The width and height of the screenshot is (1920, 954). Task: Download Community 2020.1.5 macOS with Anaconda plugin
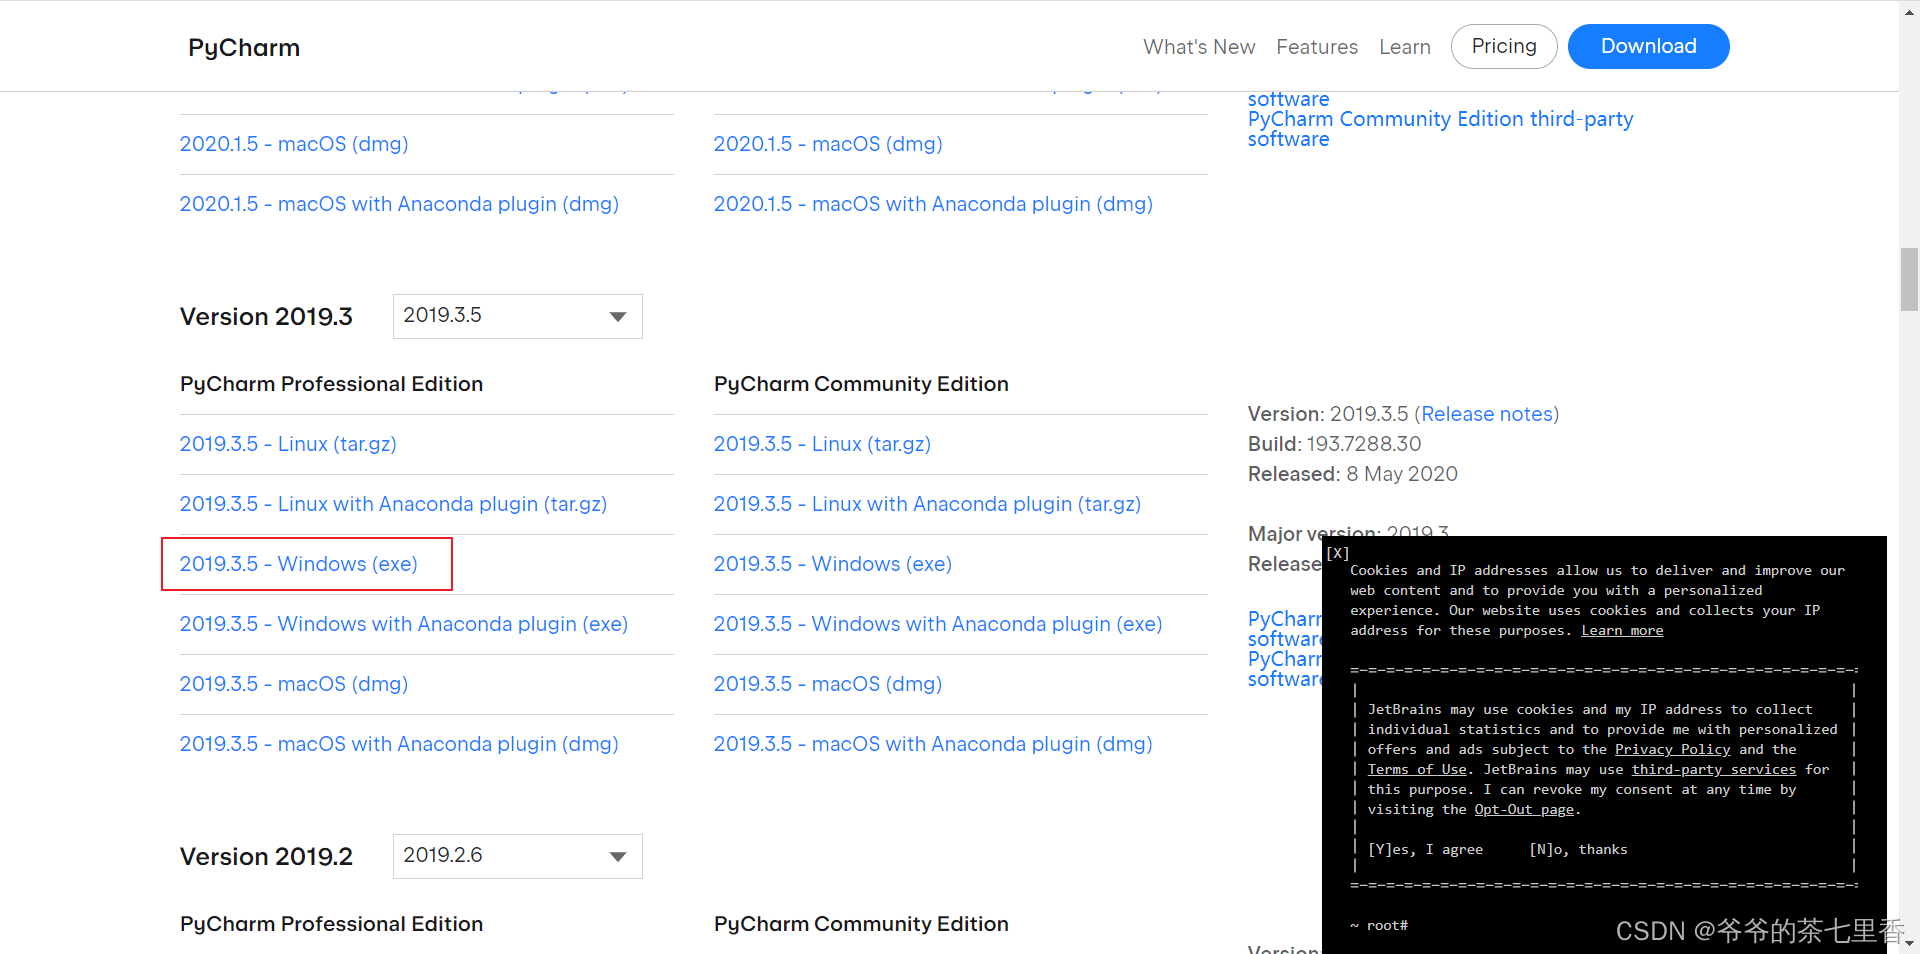[933, 204]
